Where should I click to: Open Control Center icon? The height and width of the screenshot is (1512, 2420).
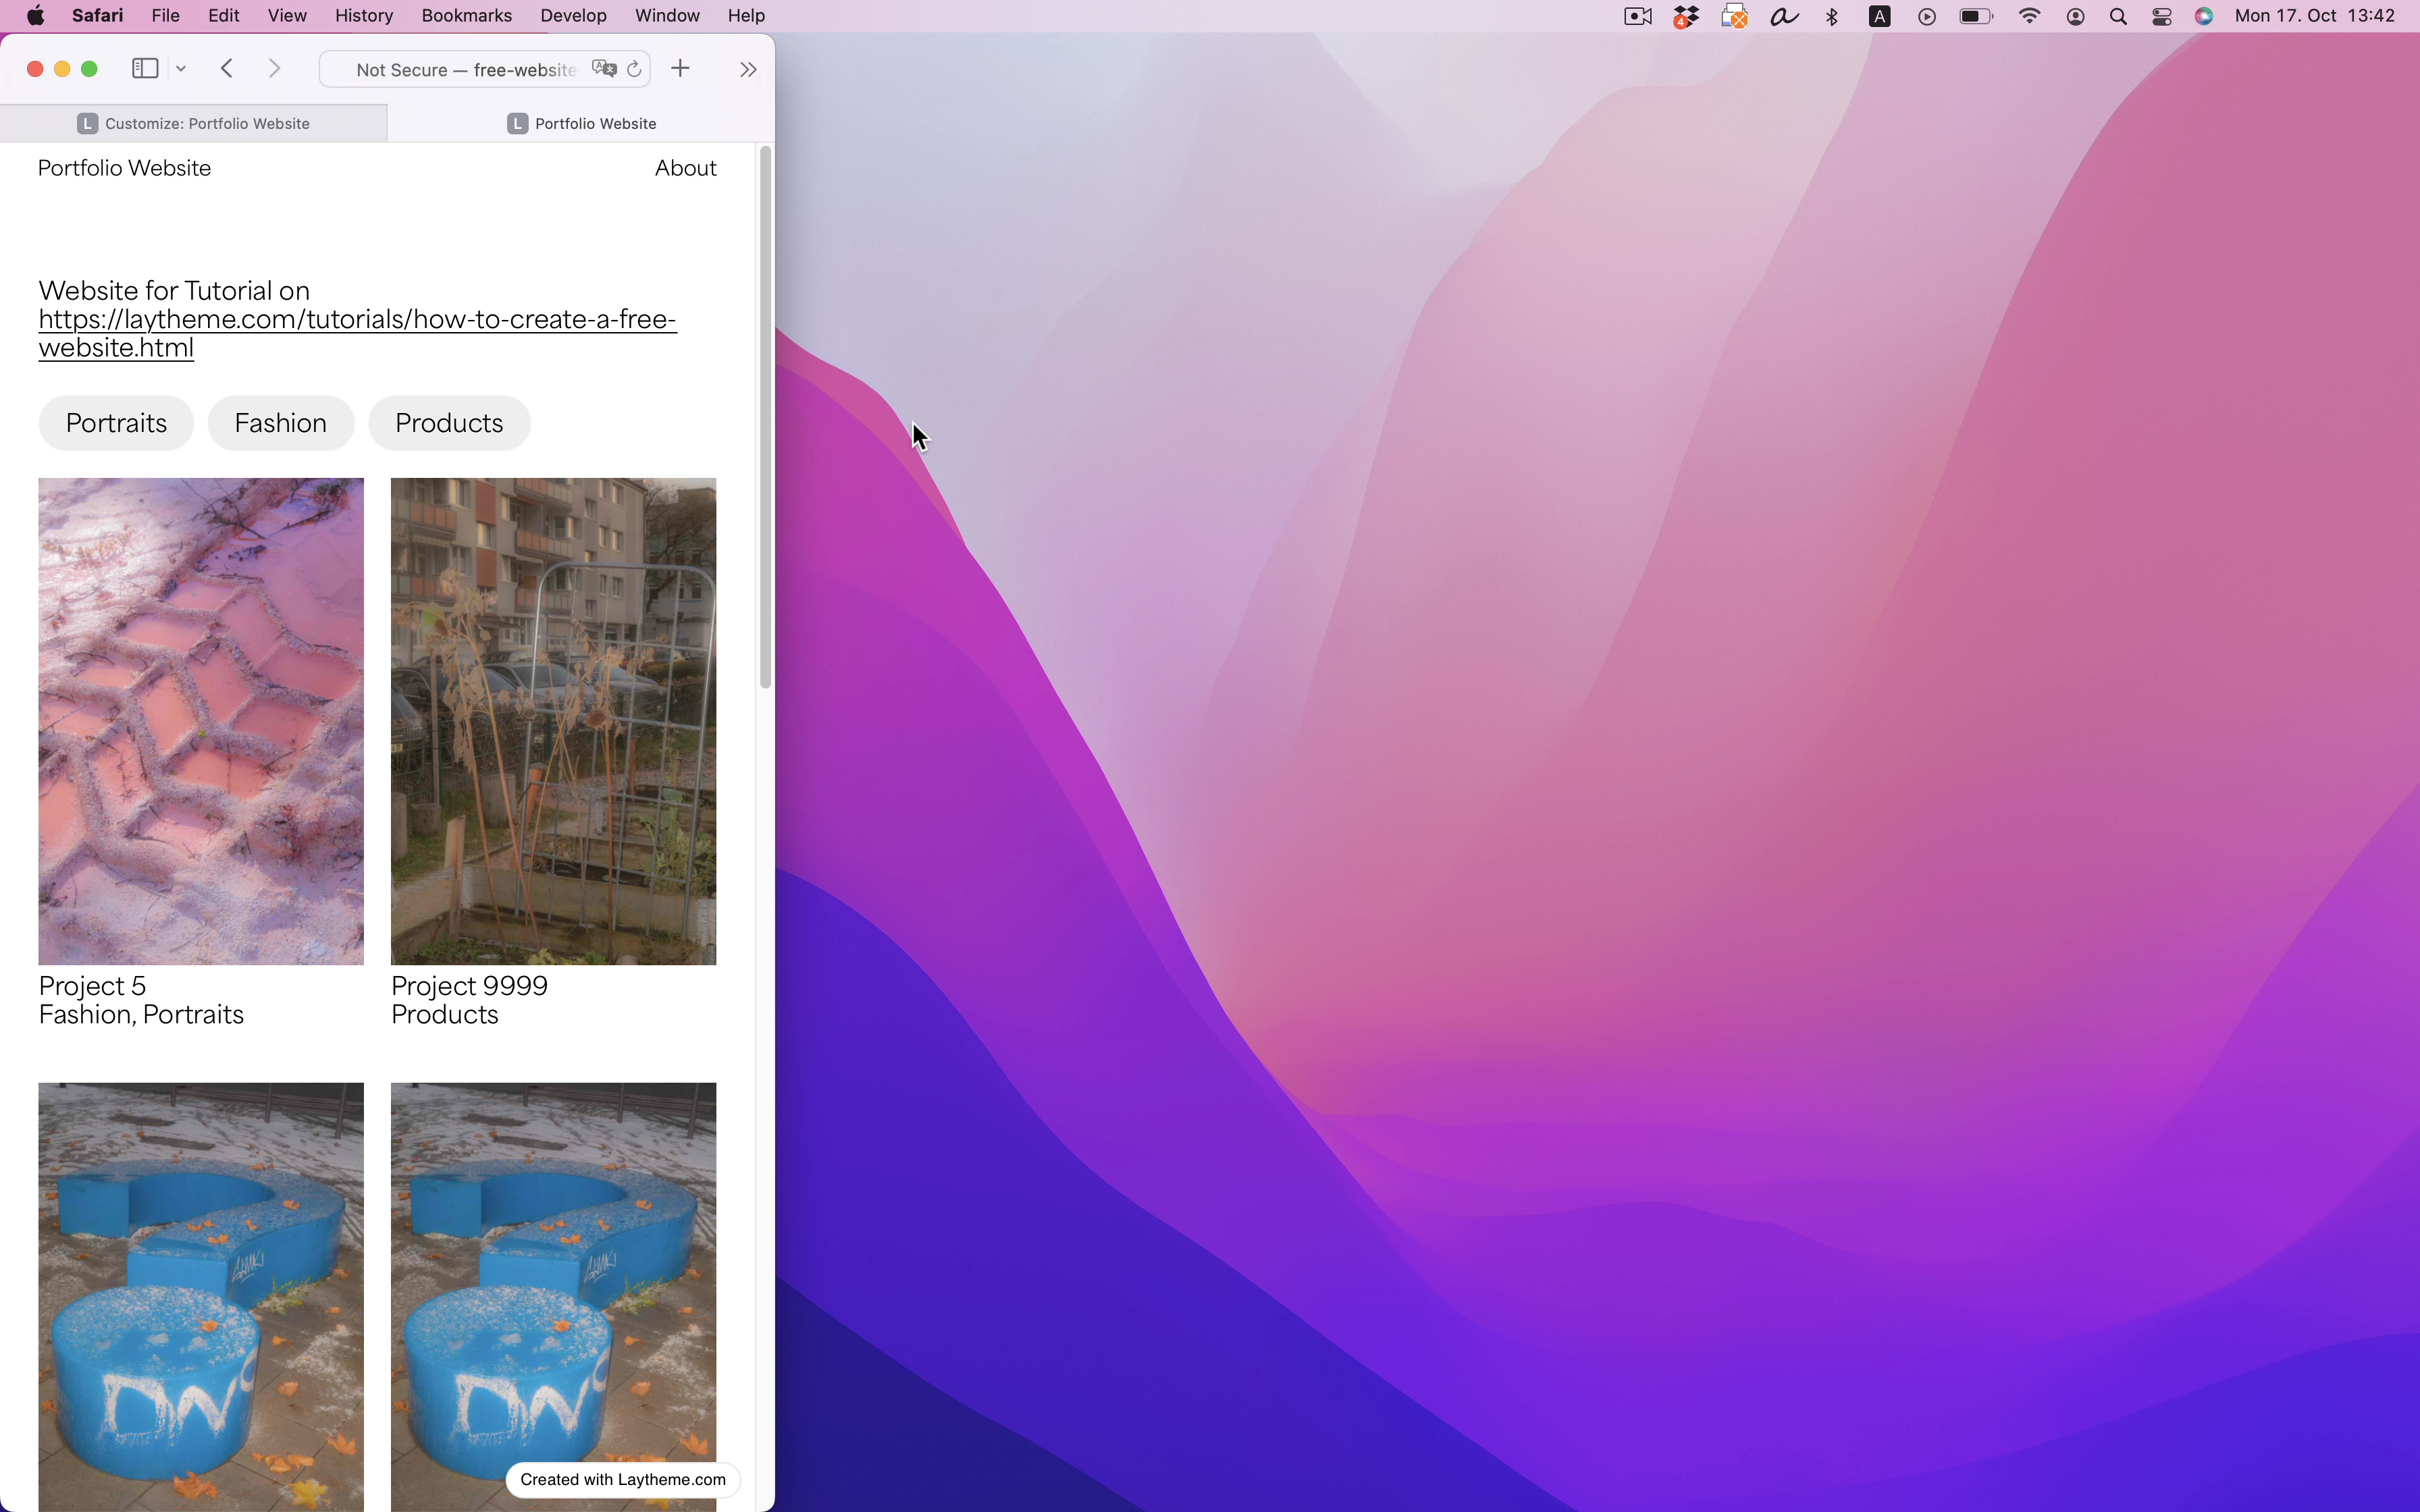pyautogui.click(x=2162, y=16)
